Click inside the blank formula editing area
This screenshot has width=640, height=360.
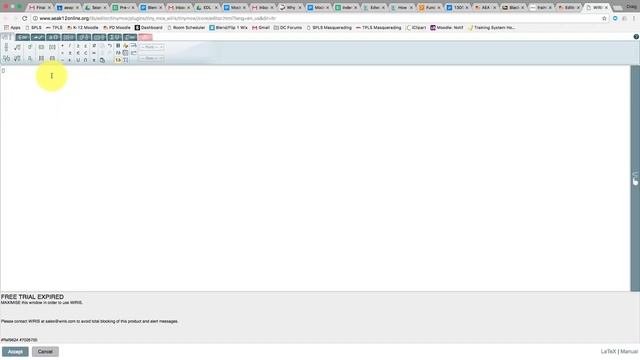click(x=315, y=178)
